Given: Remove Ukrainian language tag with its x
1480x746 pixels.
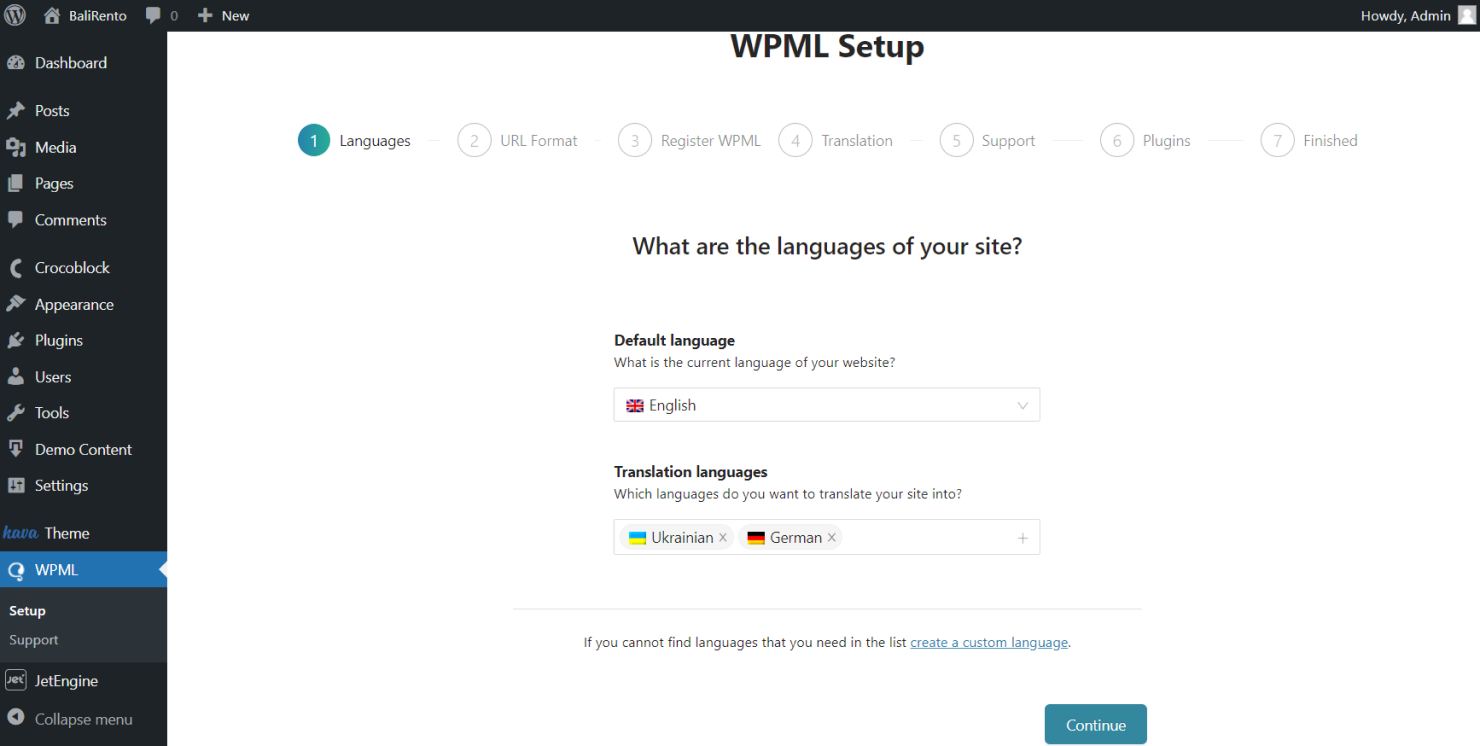Looking at the screenshot, I should point(722,538).
